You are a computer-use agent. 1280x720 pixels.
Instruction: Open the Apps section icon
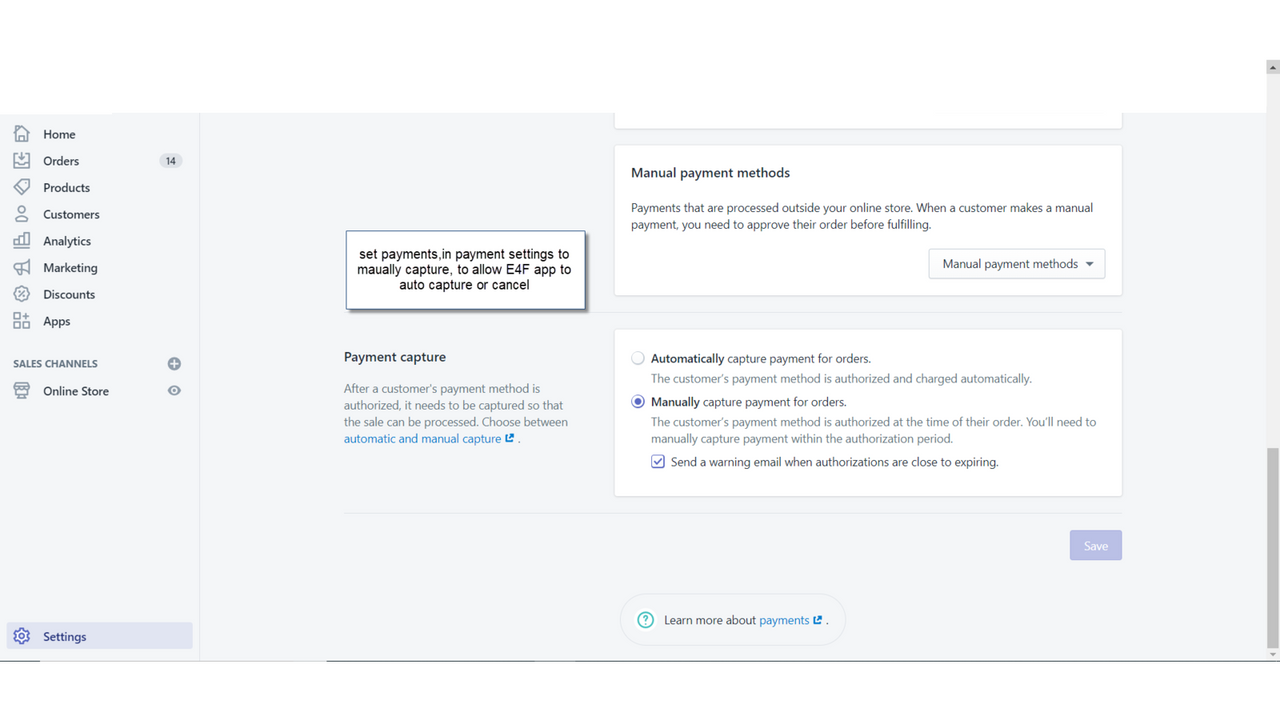(x=22, y=321)
